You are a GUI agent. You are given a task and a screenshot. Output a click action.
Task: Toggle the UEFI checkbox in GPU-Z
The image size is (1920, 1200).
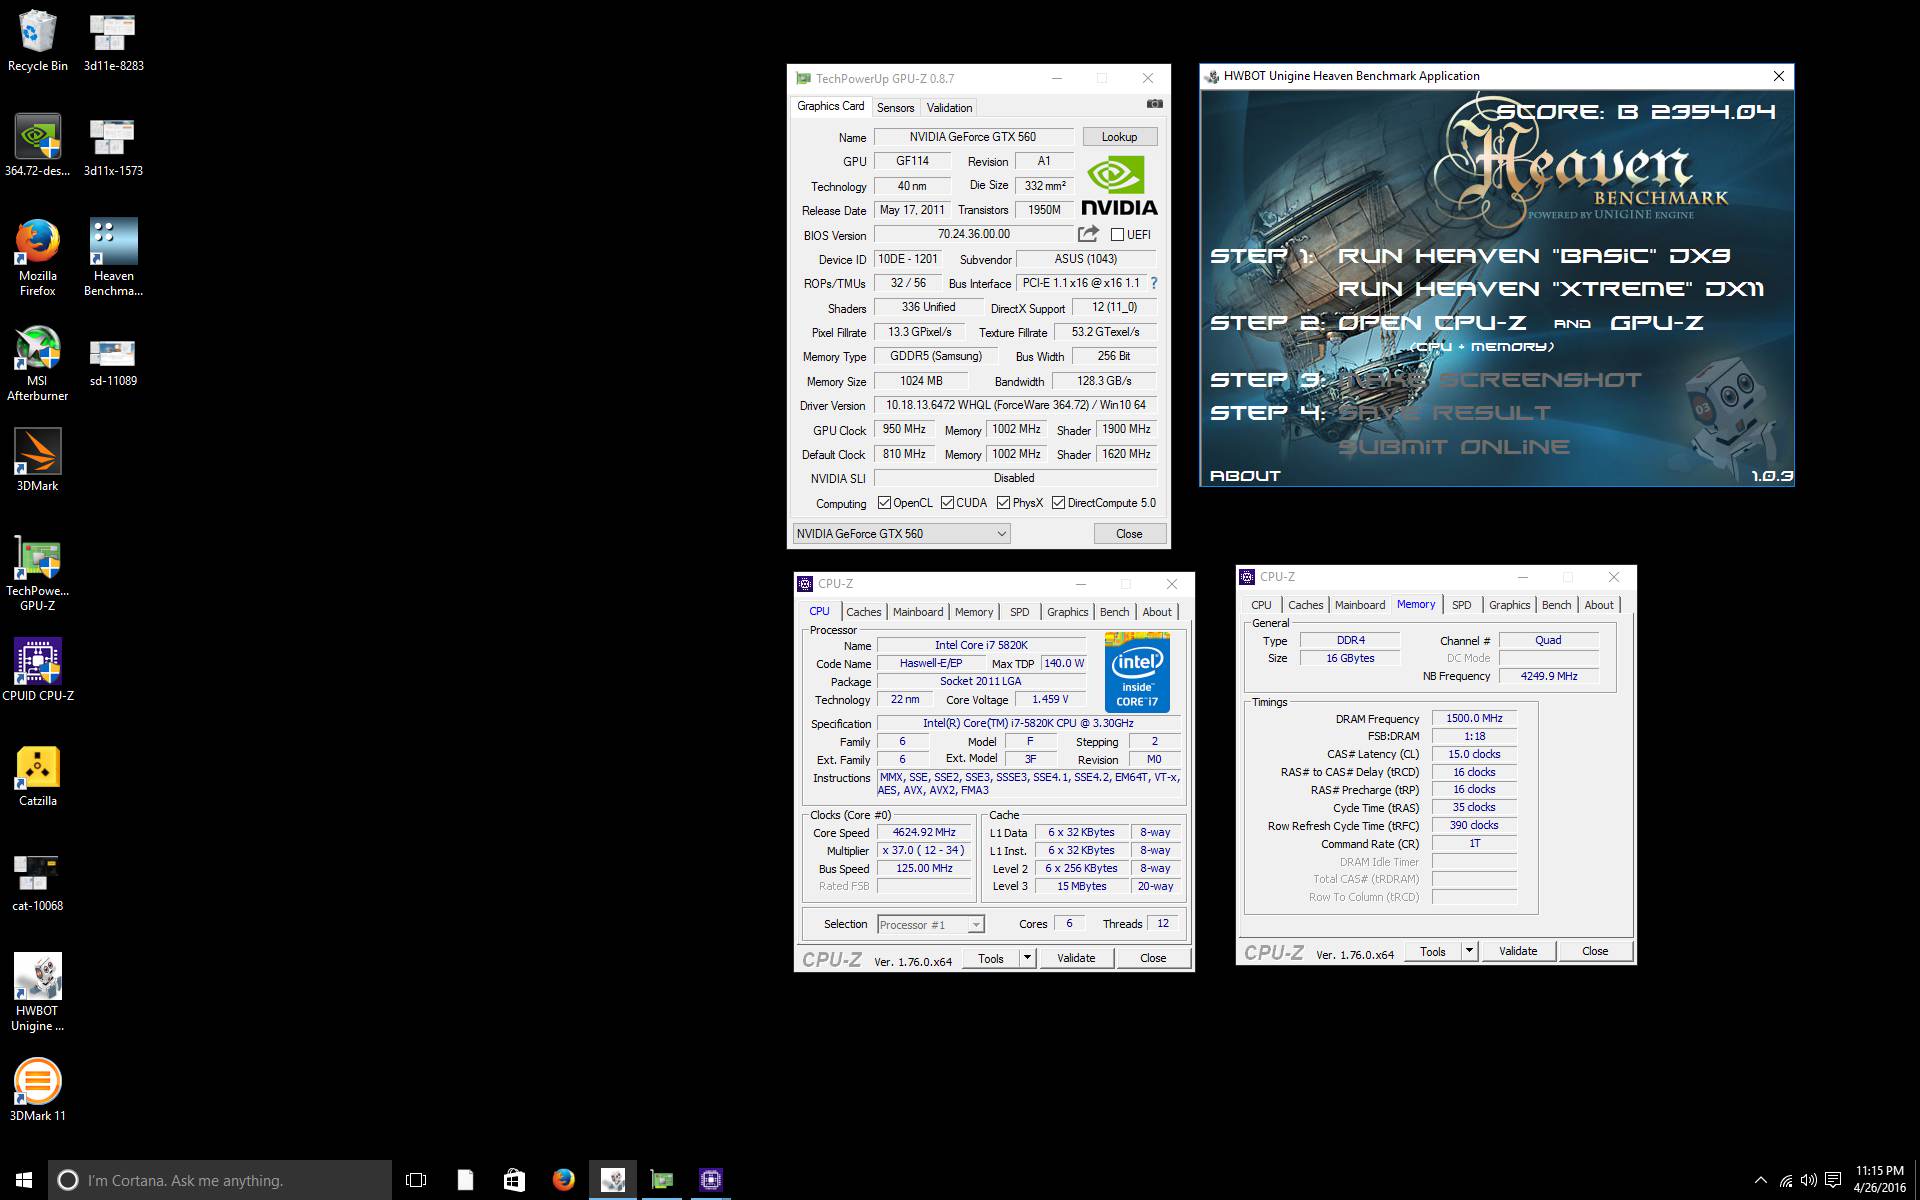1117,235
